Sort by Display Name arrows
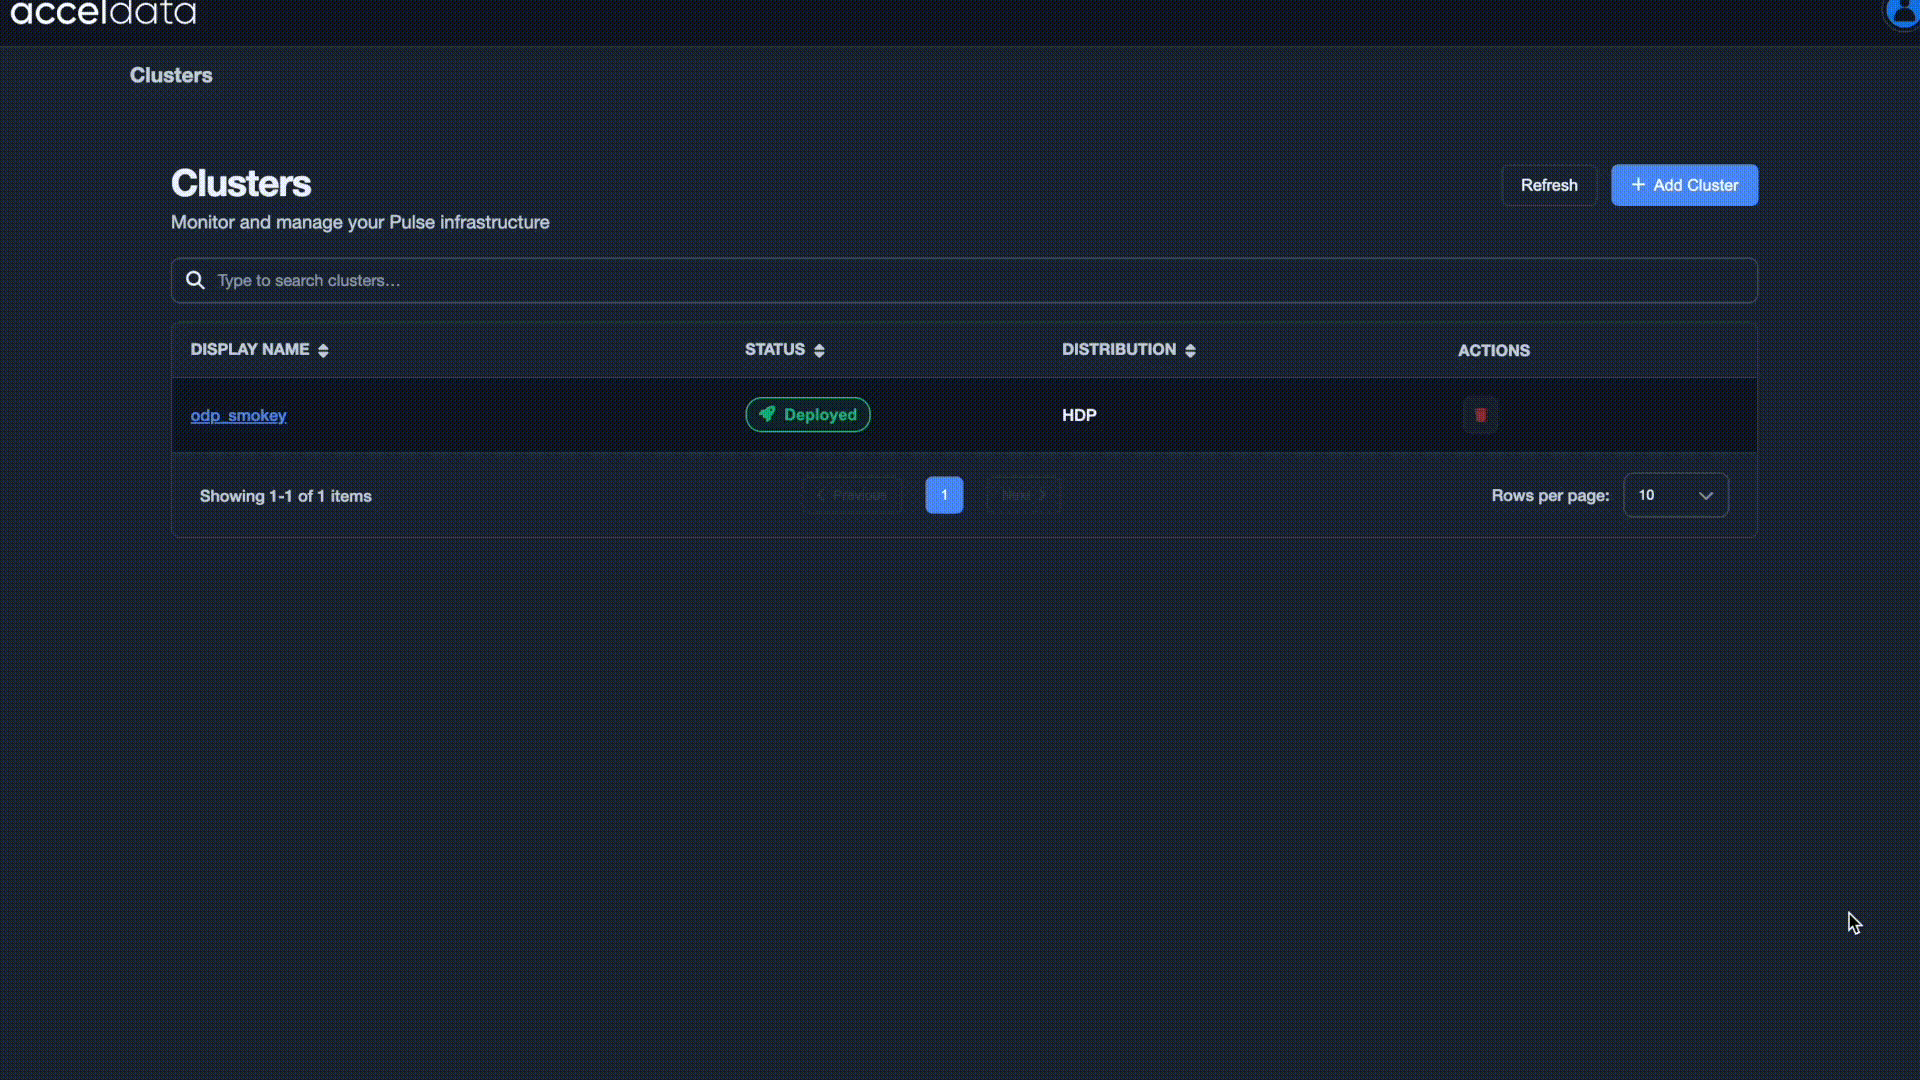 coord(323,350)
